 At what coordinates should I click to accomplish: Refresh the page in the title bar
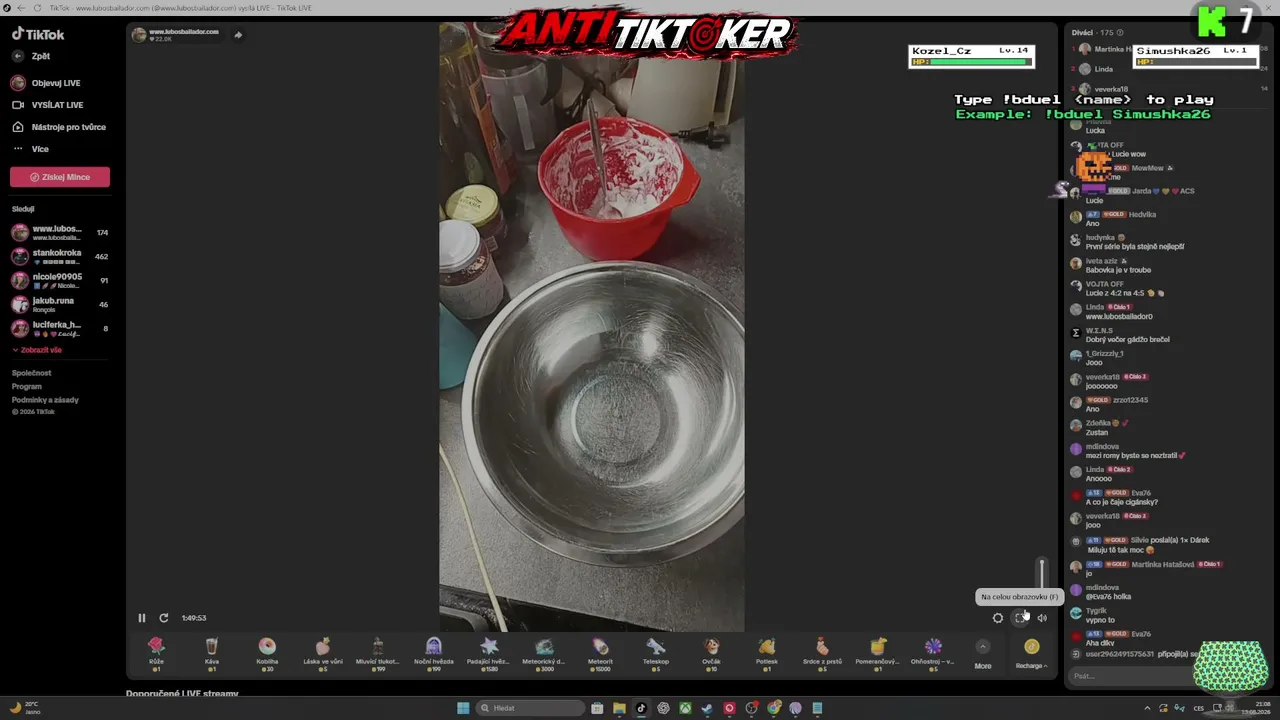click(x=38, y=8)
